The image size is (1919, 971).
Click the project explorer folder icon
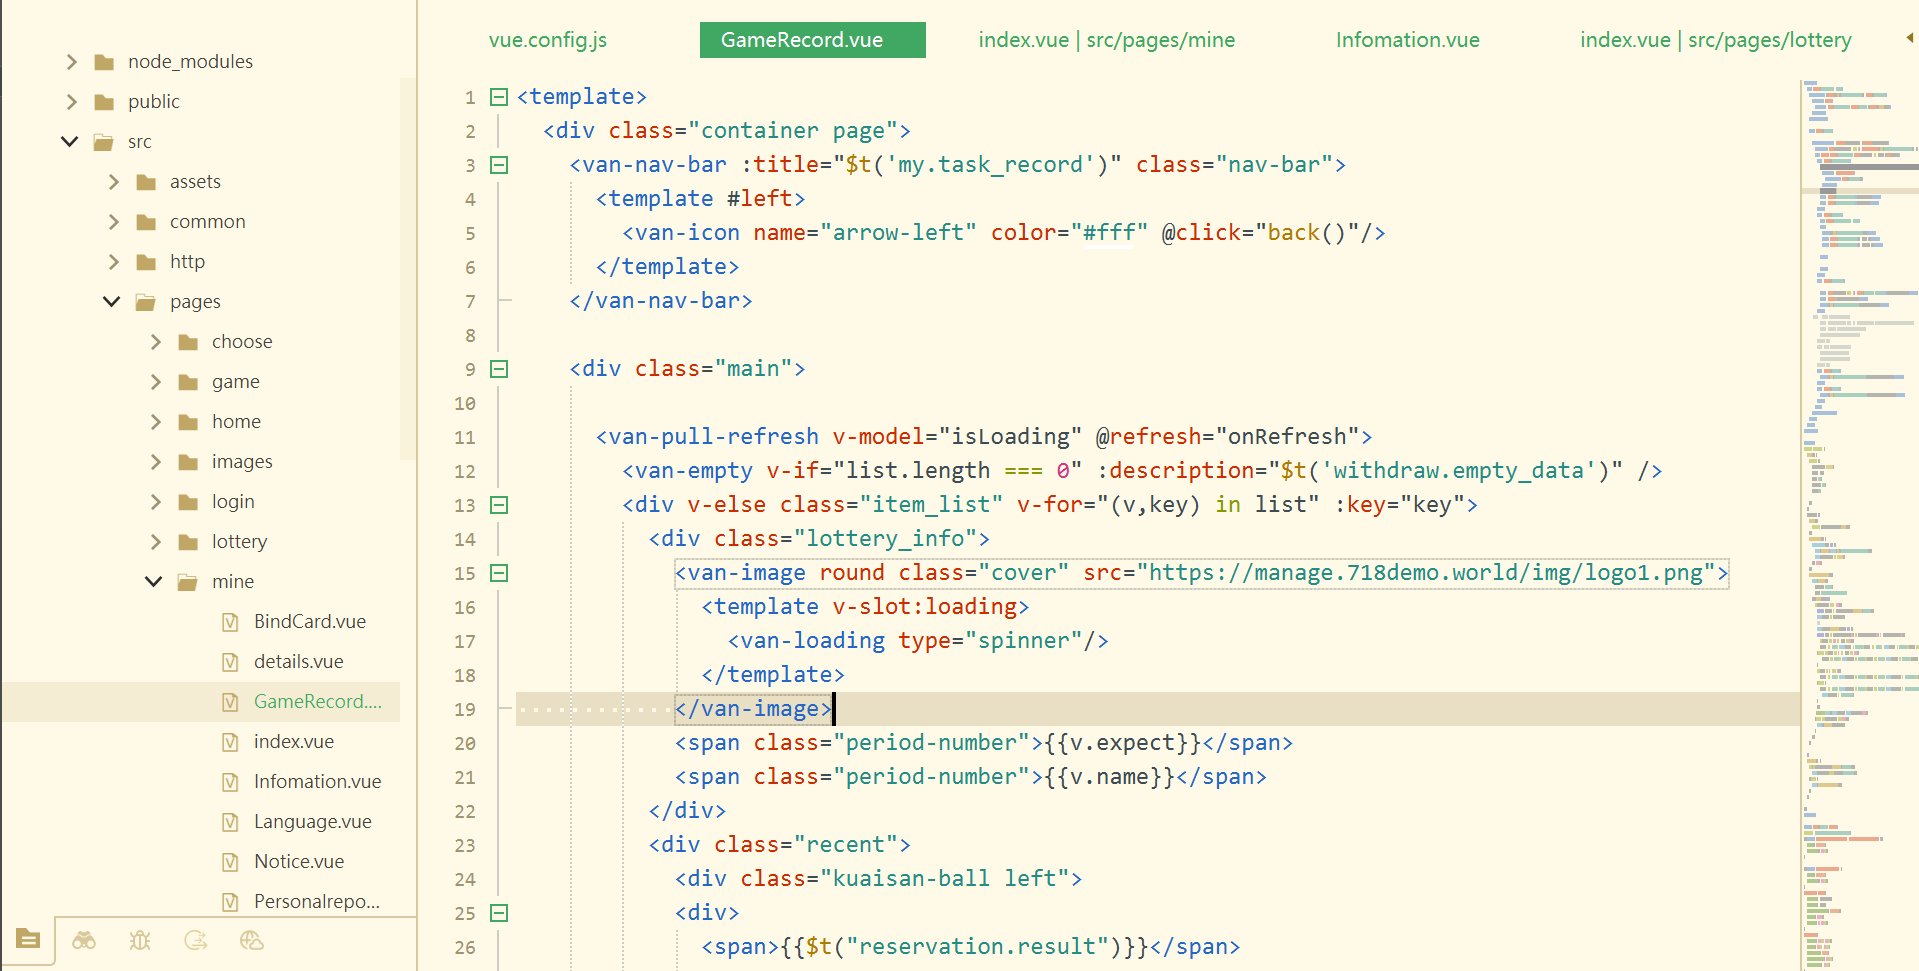click(28, 939)
